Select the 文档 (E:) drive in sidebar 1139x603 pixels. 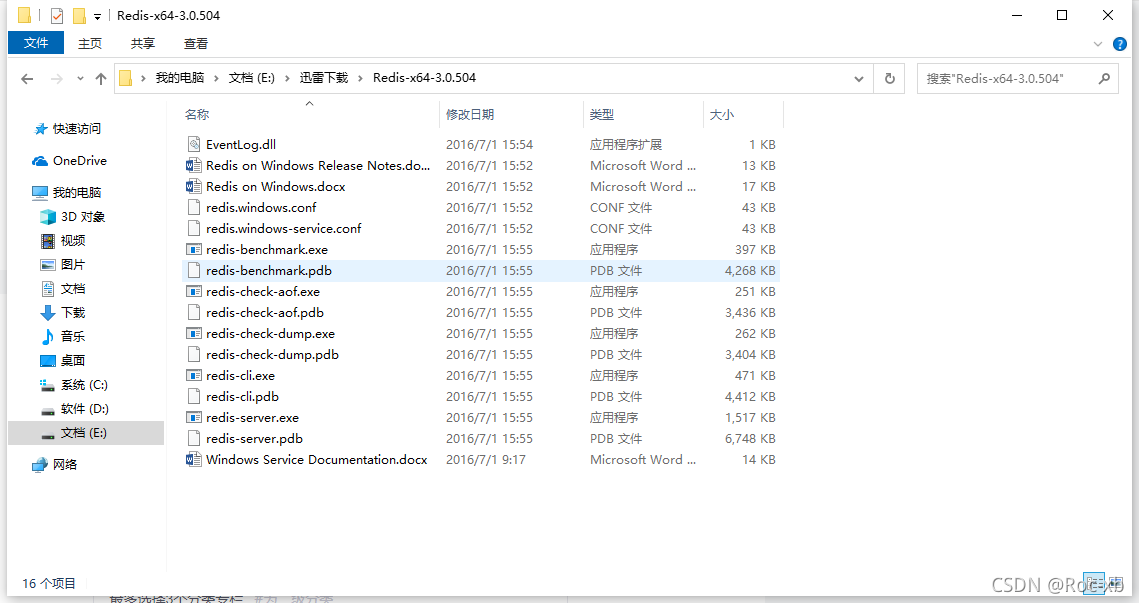[x=86, y=432]
